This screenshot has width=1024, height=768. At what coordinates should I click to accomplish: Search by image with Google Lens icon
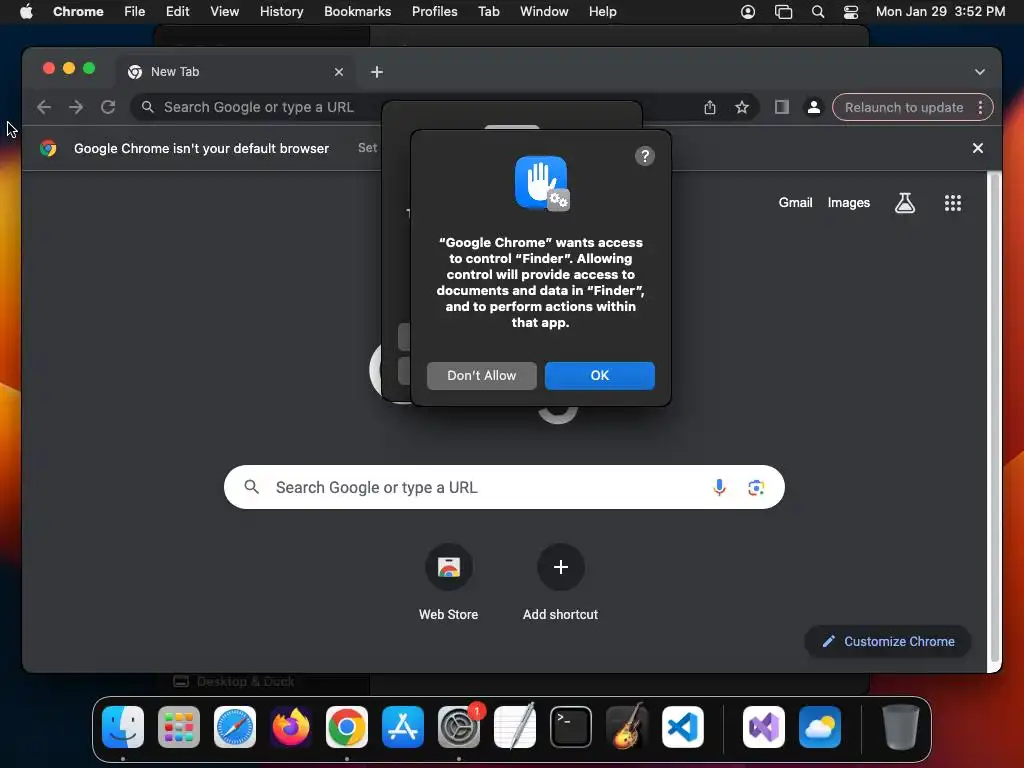[x=756, y=487]
